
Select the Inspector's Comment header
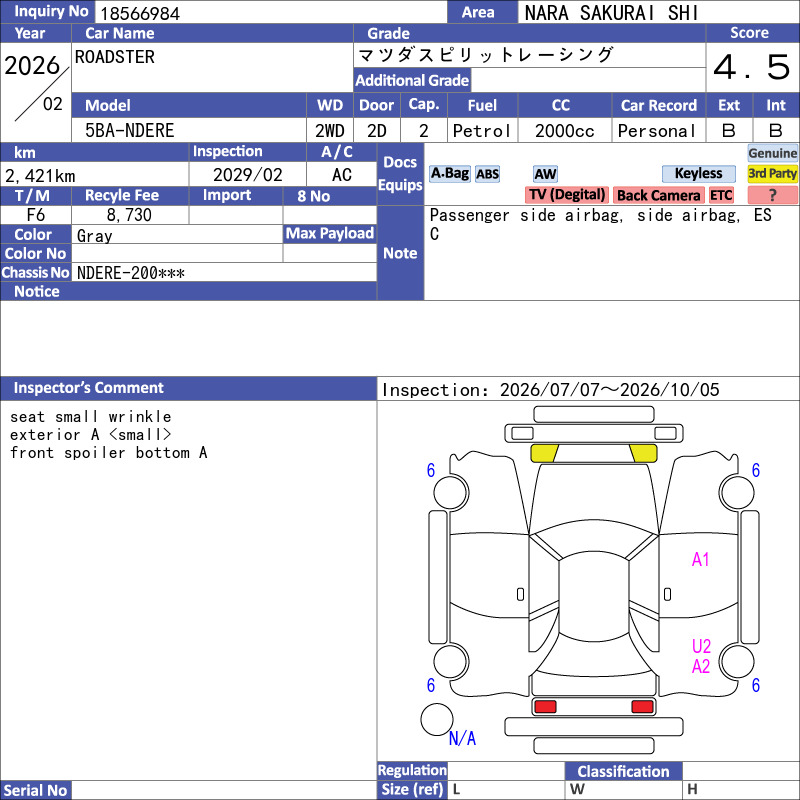point(188,388)
